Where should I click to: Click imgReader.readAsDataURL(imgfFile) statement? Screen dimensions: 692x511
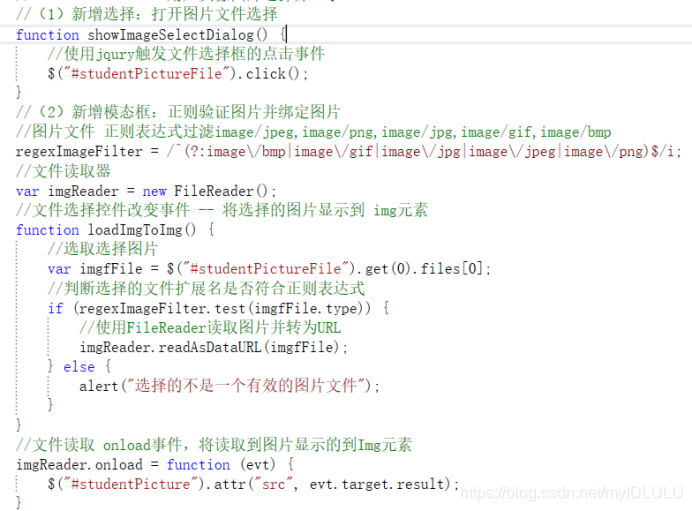coord(214,347)
